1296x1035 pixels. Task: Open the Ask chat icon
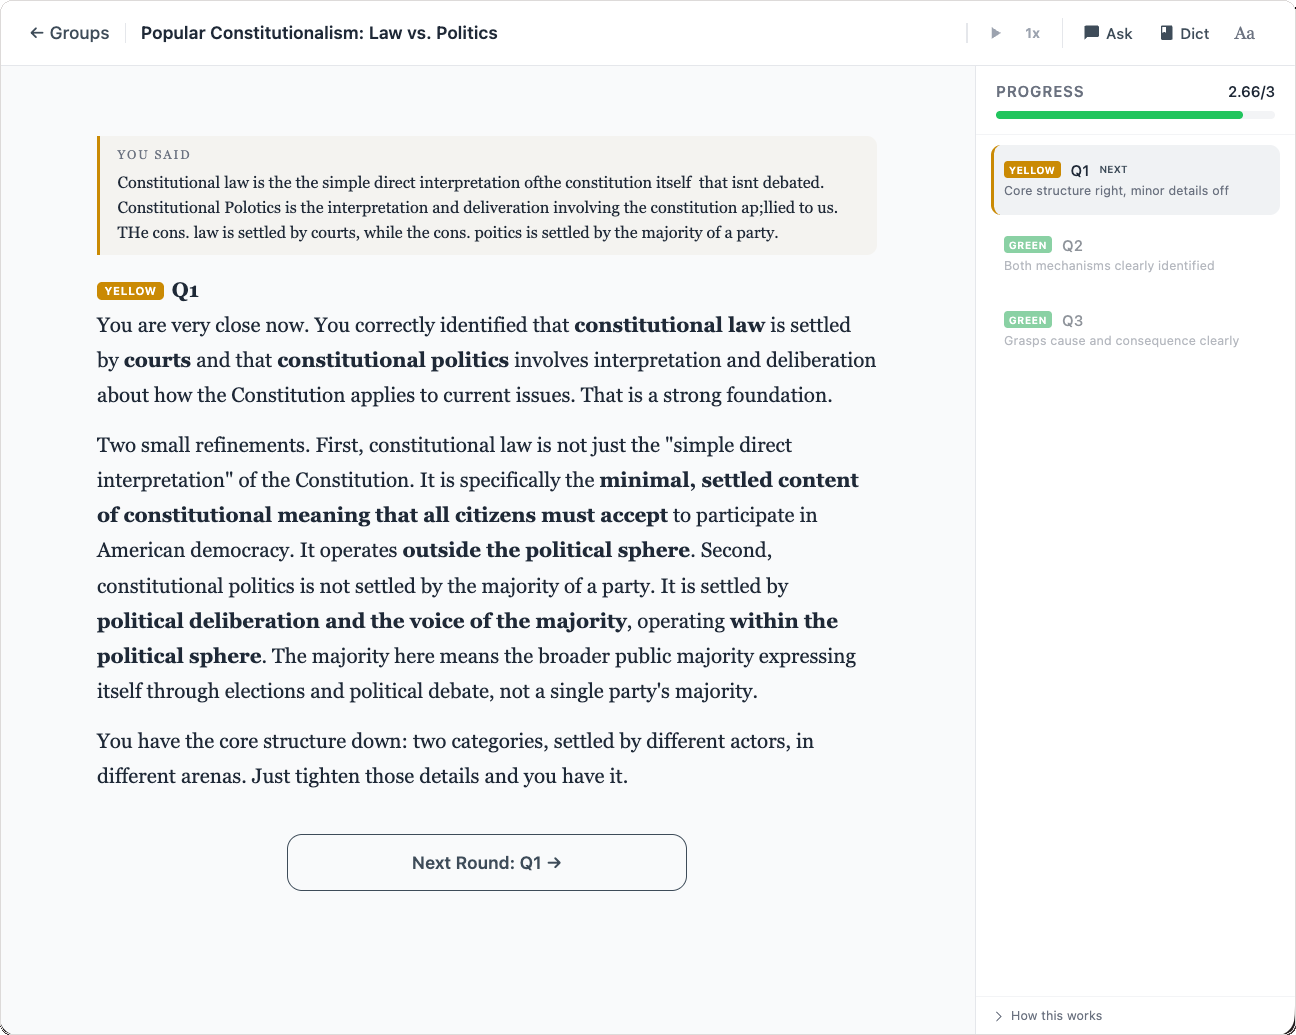[1108, 33]
